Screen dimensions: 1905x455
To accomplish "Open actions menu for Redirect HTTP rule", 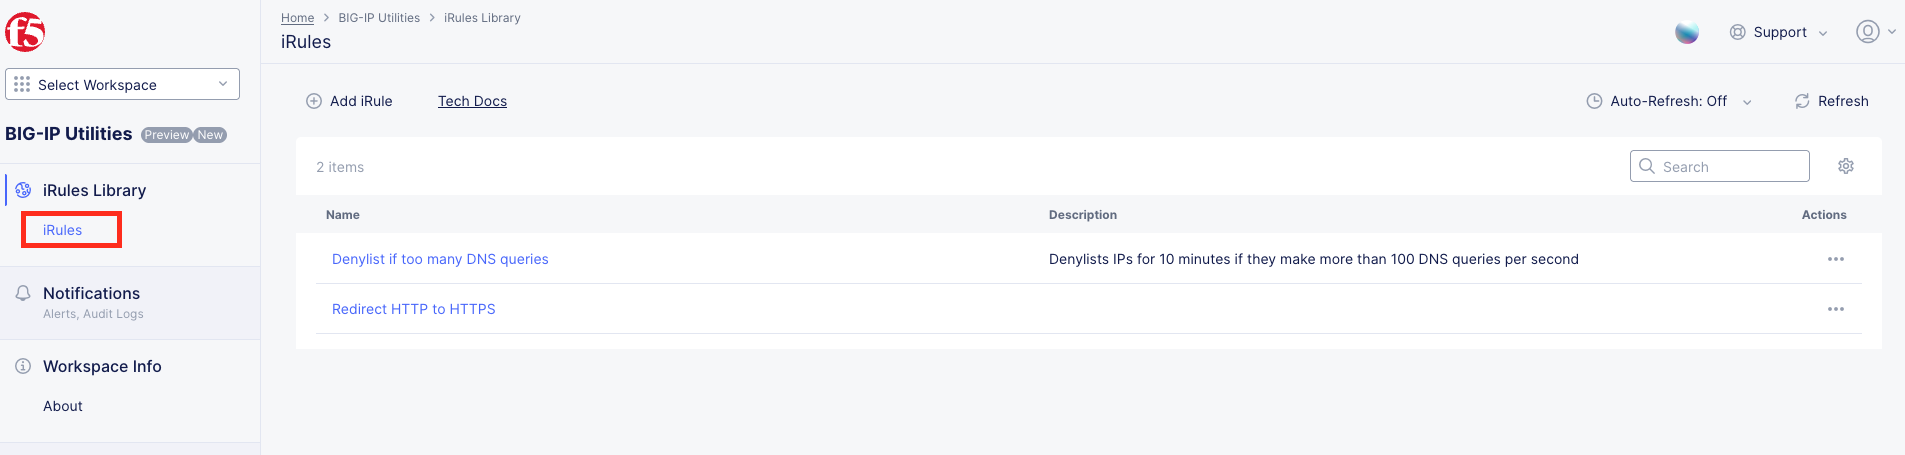I will coord(1836,309).
